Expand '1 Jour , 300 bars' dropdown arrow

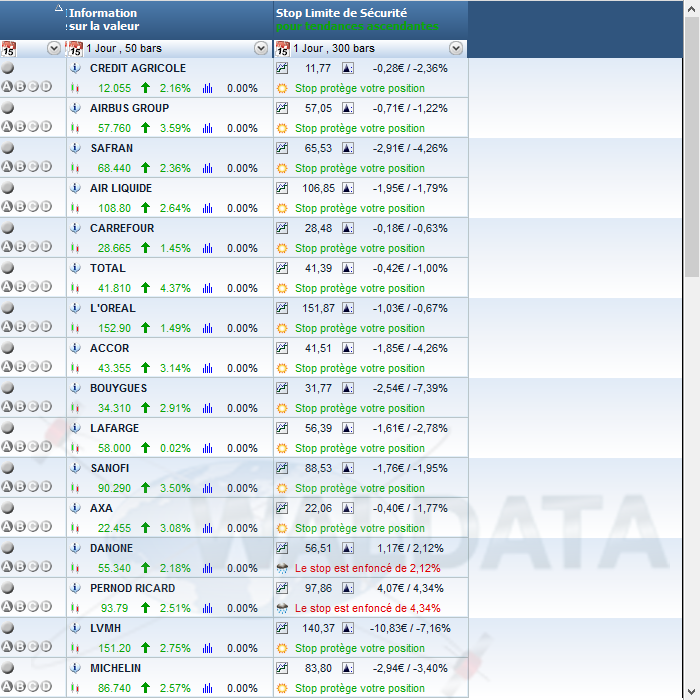tap(456, 48)
